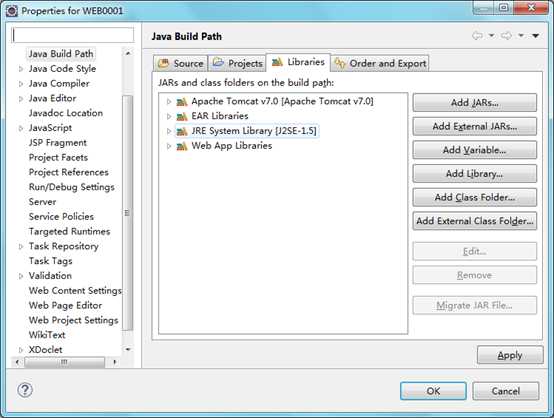
Task: Click the Apache Tomcat v7.0 library icon
Action: (x=182, y=102)
